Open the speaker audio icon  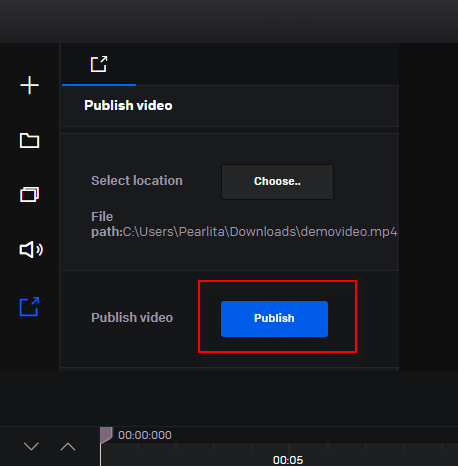[x=31, y=249]
